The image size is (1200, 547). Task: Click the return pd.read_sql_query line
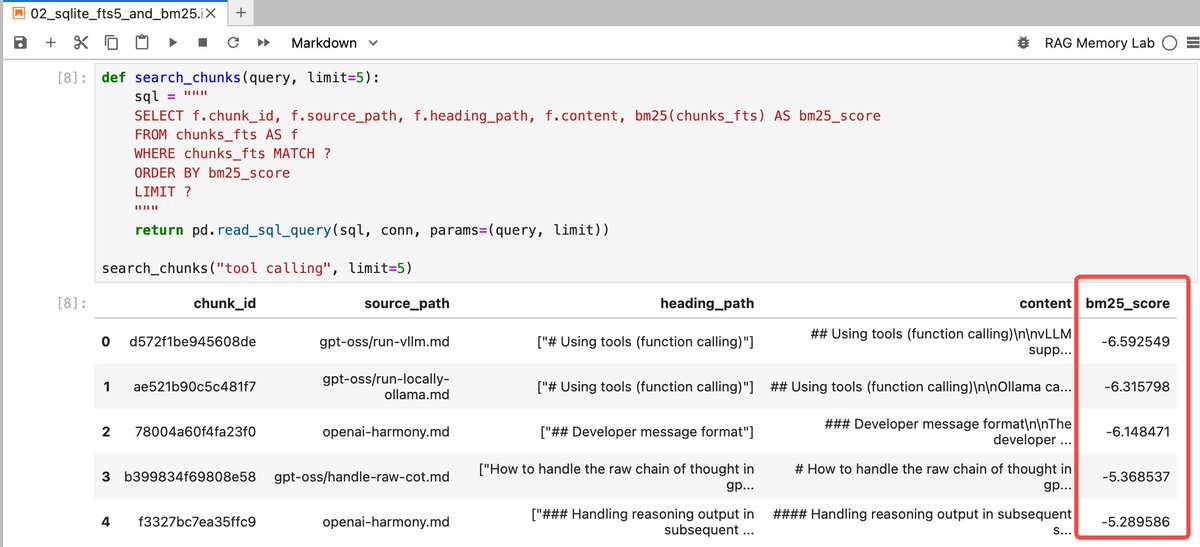(x=372, y=230)
